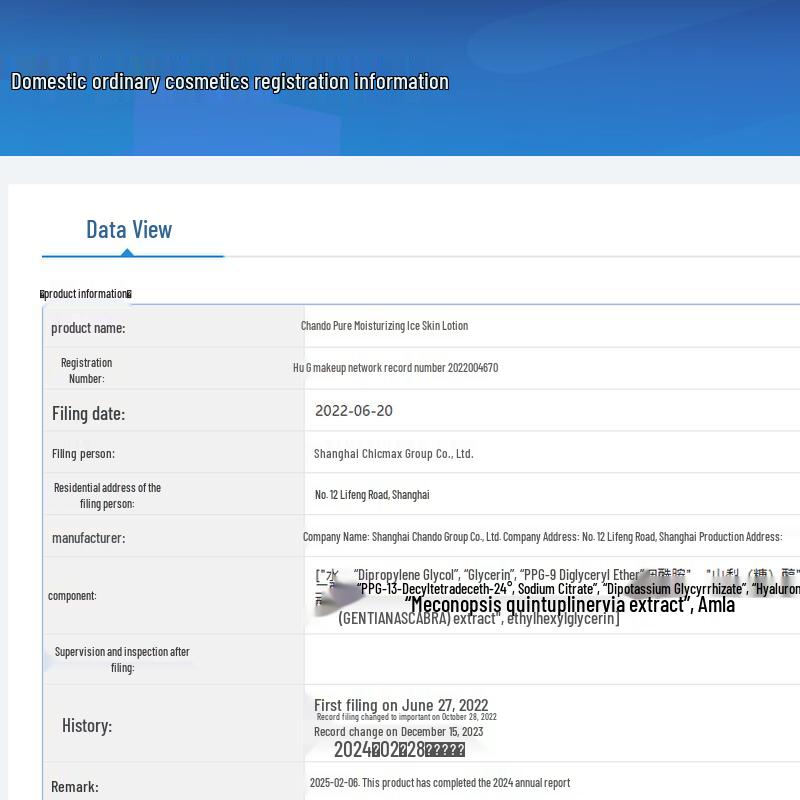
Task: Click the 'manufacturer:' label
Action: click(88, 538)
